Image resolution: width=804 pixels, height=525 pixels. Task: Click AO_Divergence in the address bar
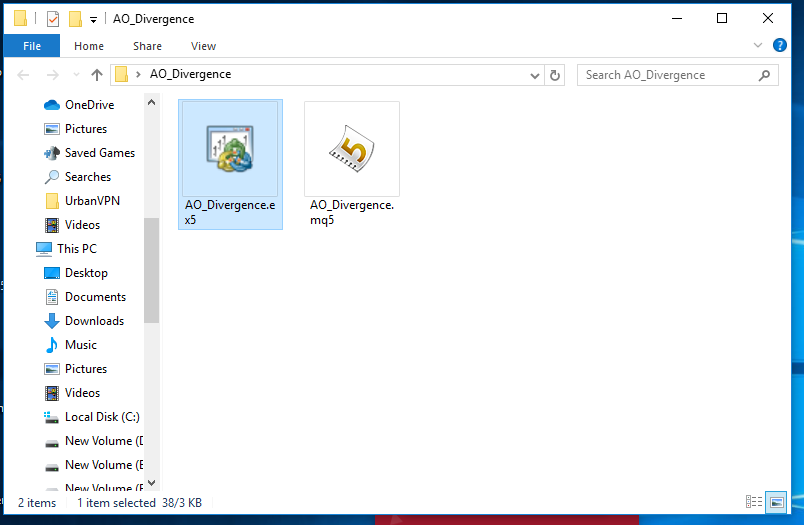point(190,74)
